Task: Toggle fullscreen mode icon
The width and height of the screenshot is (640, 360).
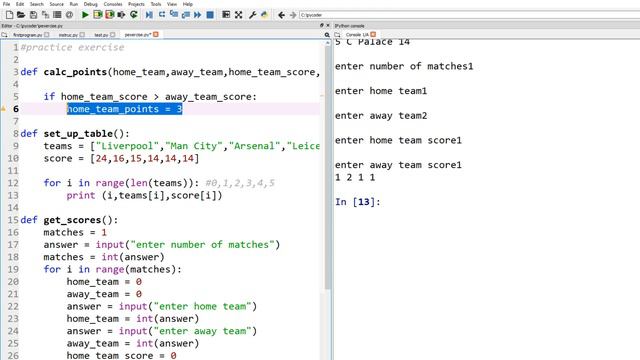Action: (238, 15)
